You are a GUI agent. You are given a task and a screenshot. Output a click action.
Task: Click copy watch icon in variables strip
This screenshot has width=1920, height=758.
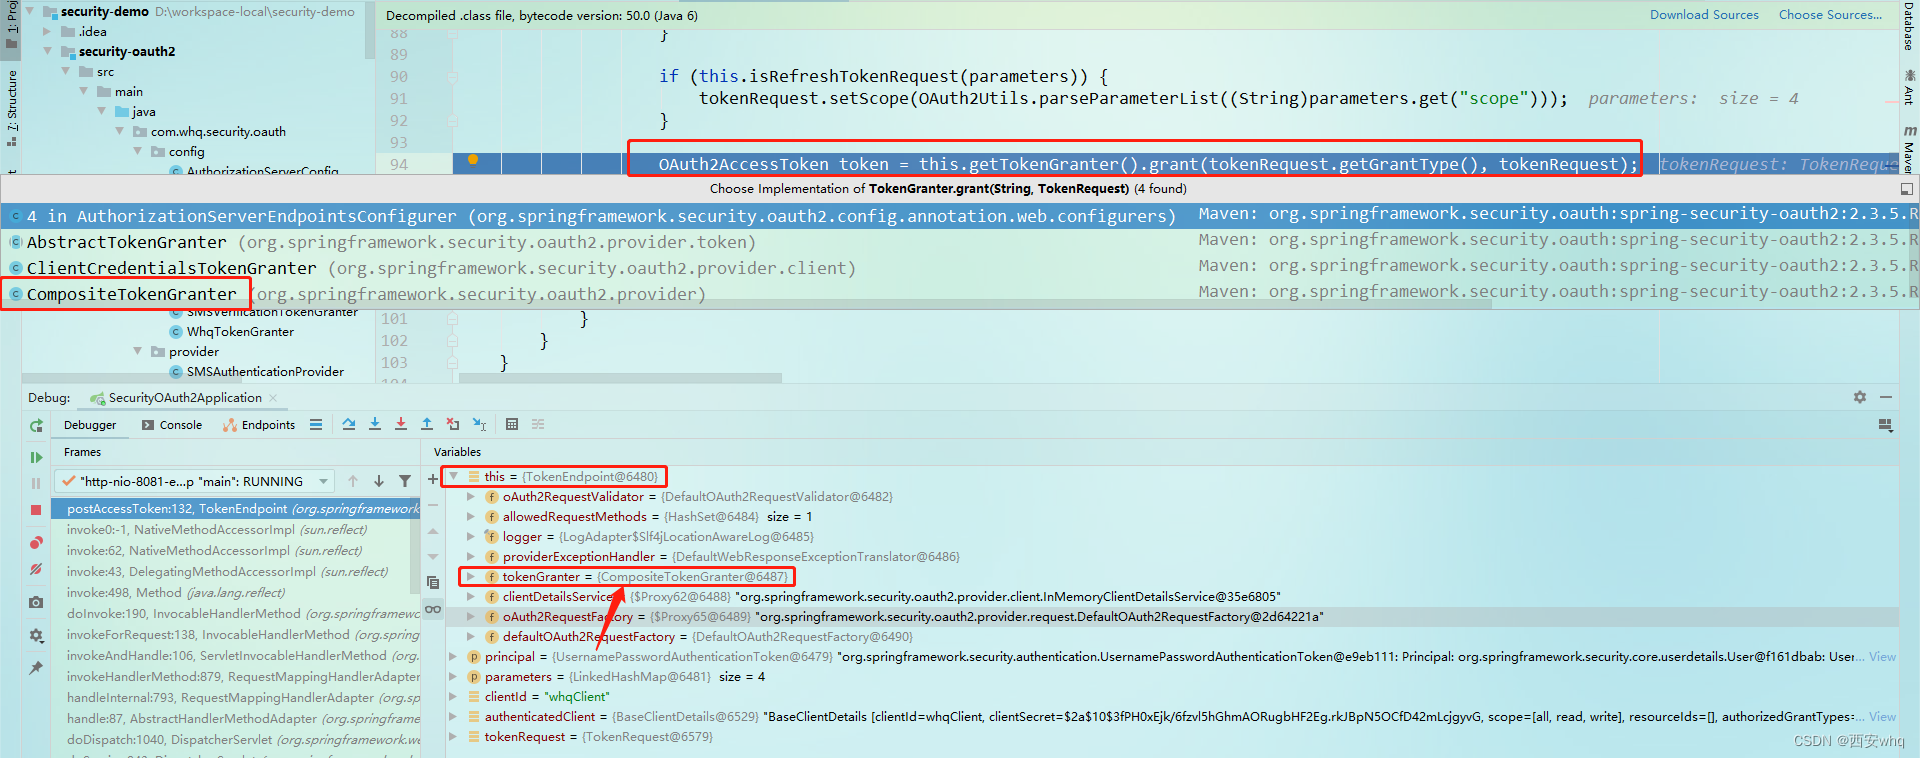pyautogui.click(x=433, y=583)
